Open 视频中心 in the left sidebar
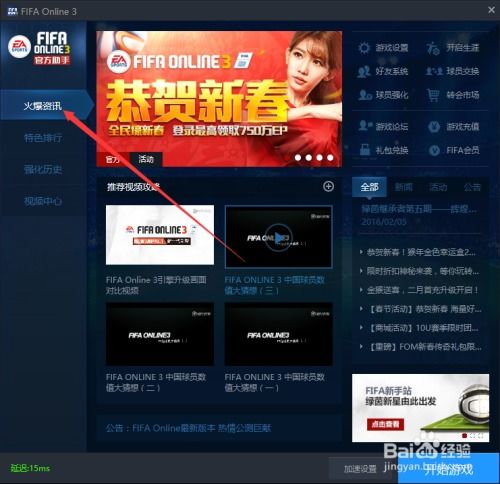500x484 pixels. tap(43, 201)
